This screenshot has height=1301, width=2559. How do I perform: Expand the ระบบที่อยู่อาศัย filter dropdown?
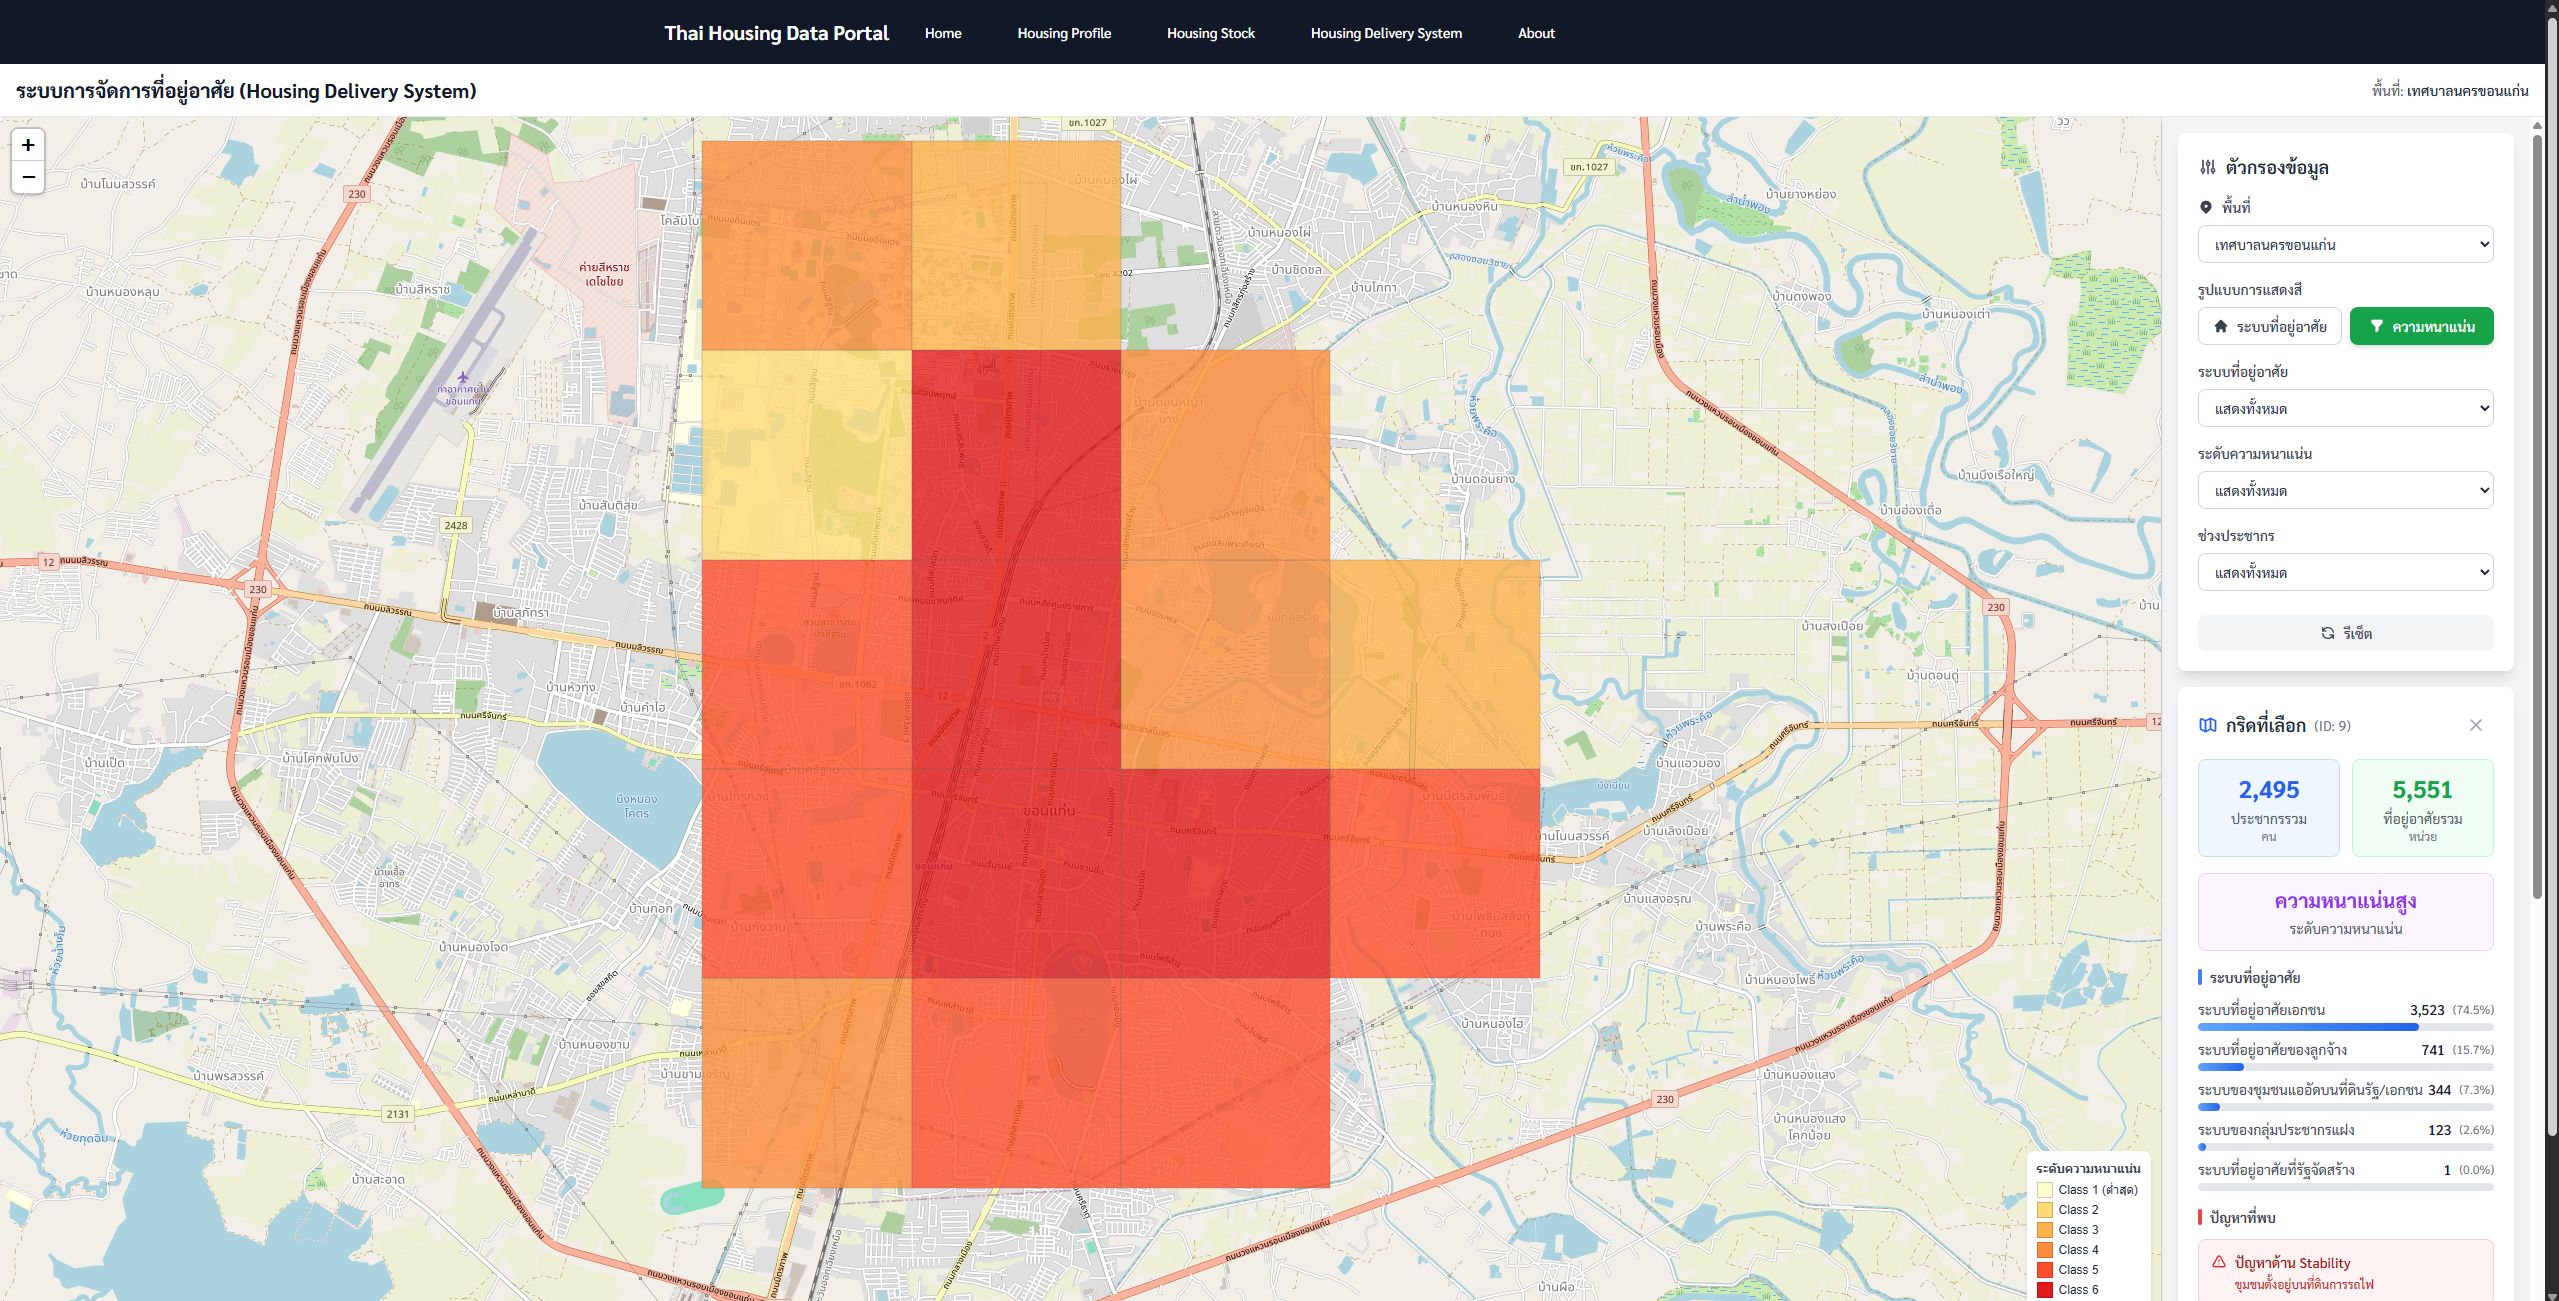click(2345, 409)
